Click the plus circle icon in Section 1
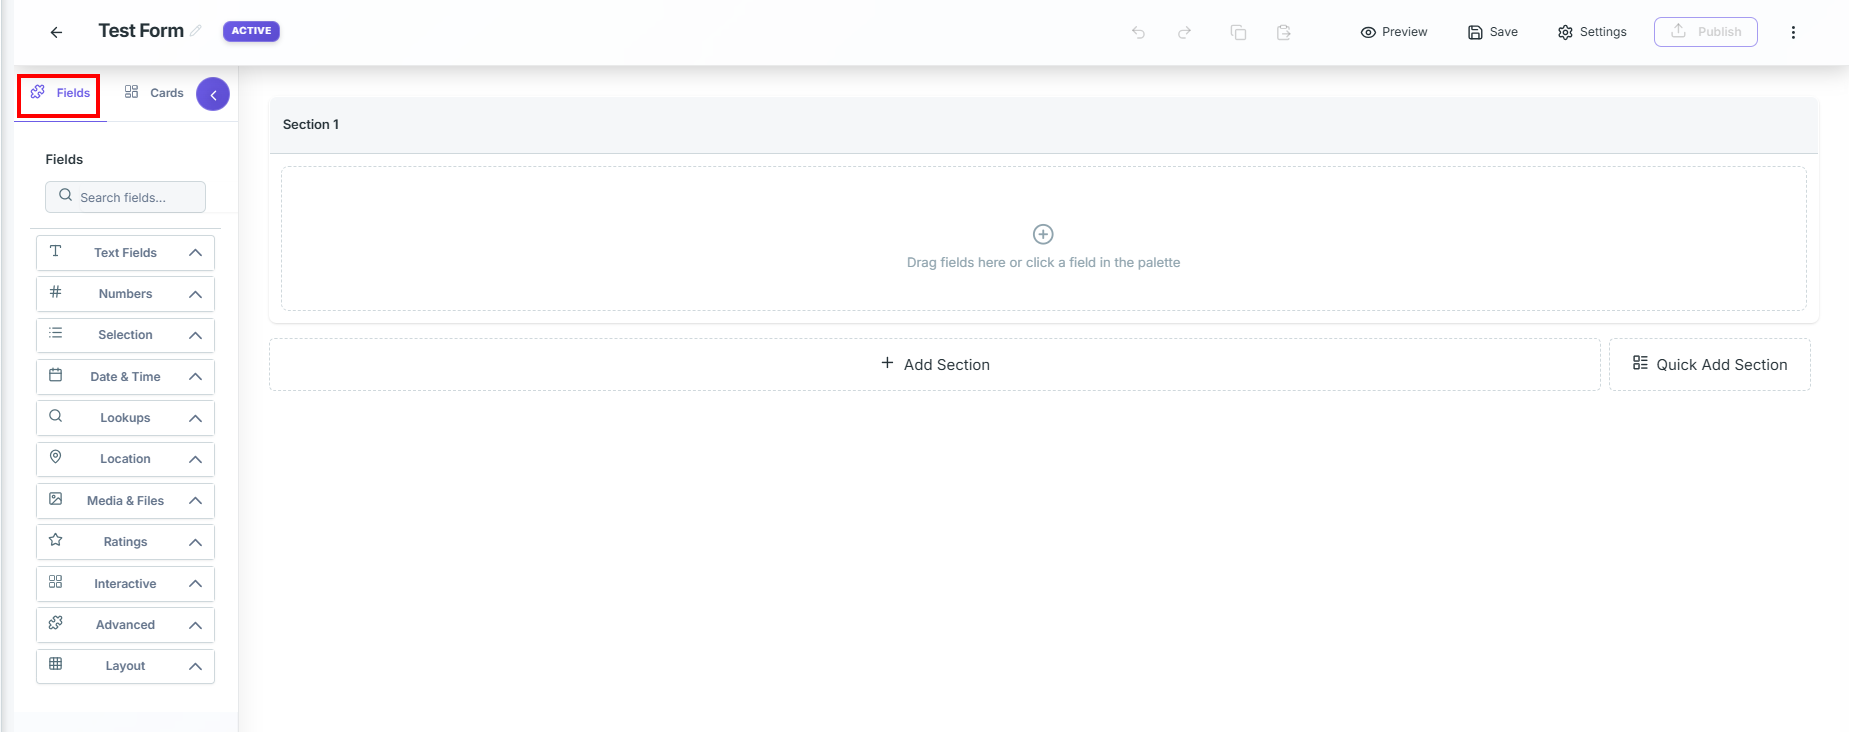The image size is (1849, 732). (1043, 234)
